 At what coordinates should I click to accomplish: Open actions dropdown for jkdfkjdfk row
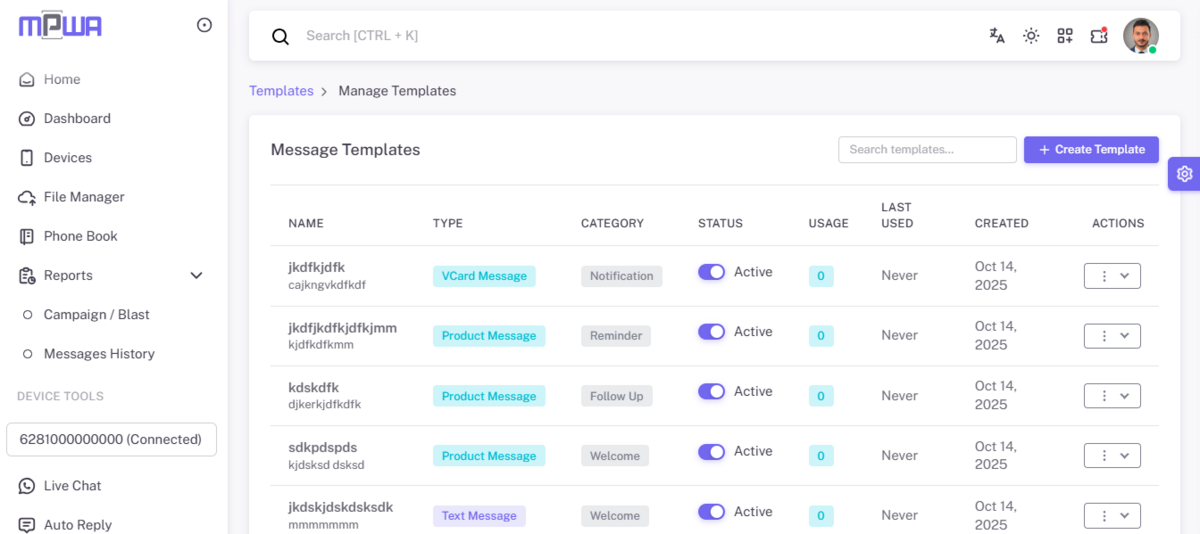coord(1112,276)
